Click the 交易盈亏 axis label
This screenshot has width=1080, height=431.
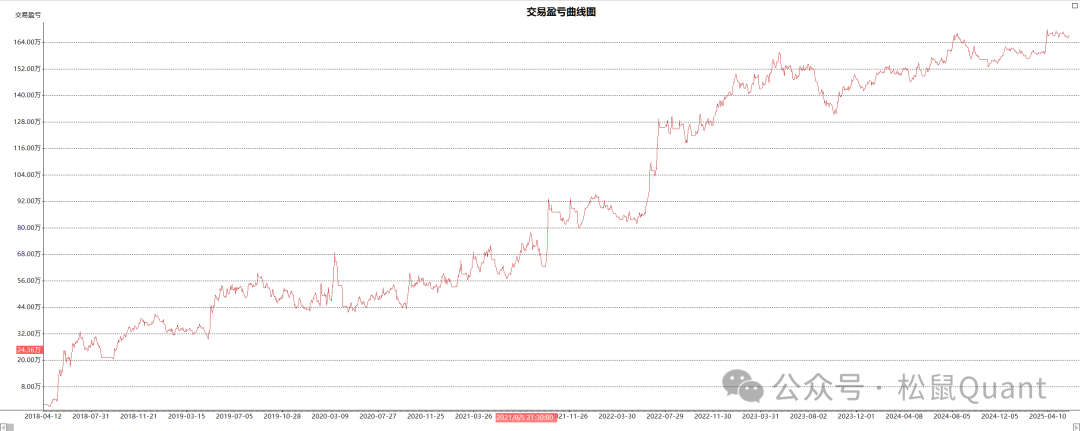(x=28, y=15)
